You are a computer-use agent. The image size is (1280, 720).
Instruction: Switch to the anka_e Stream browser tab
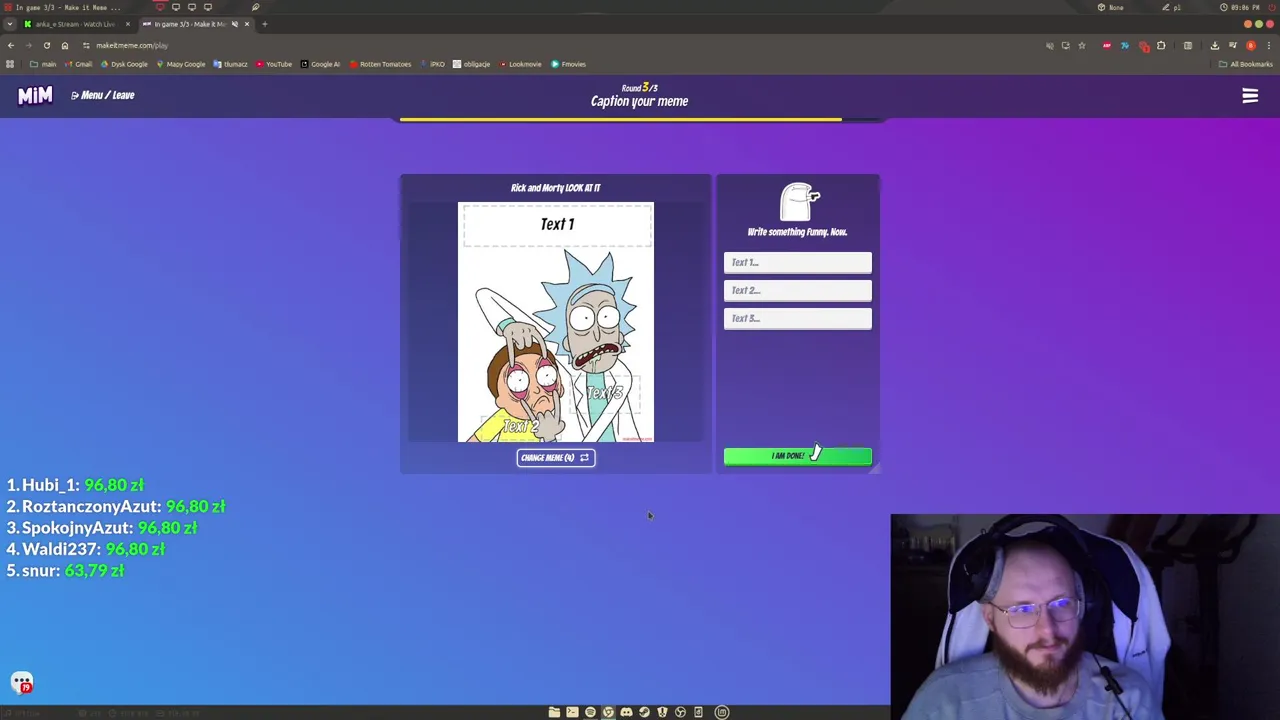(x=75, y=24)
